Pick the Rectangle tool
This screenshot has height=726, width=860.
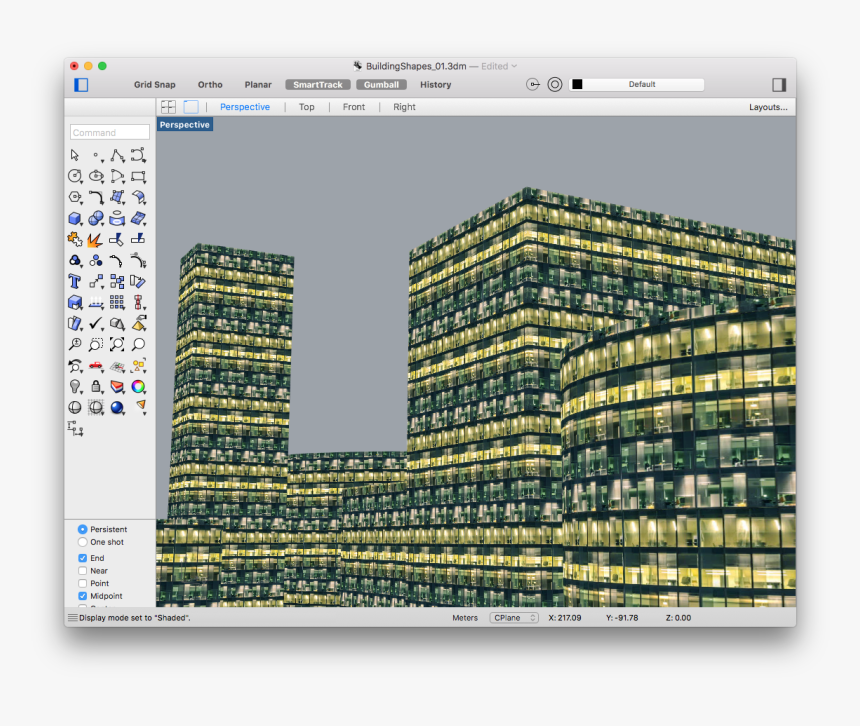138,176
